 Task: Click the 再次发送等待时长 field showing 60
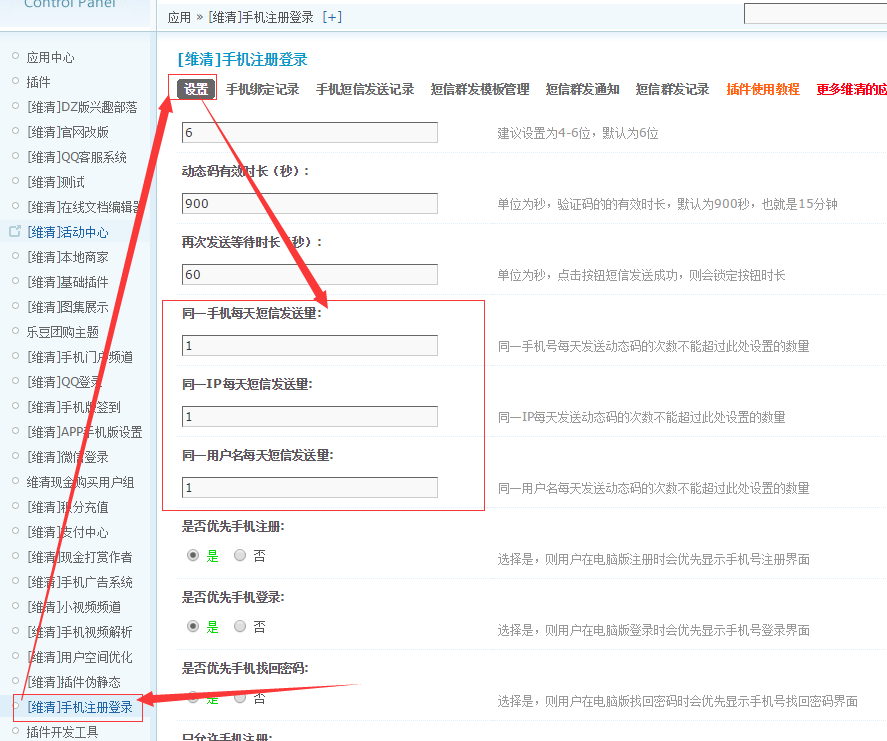(310, 275)
